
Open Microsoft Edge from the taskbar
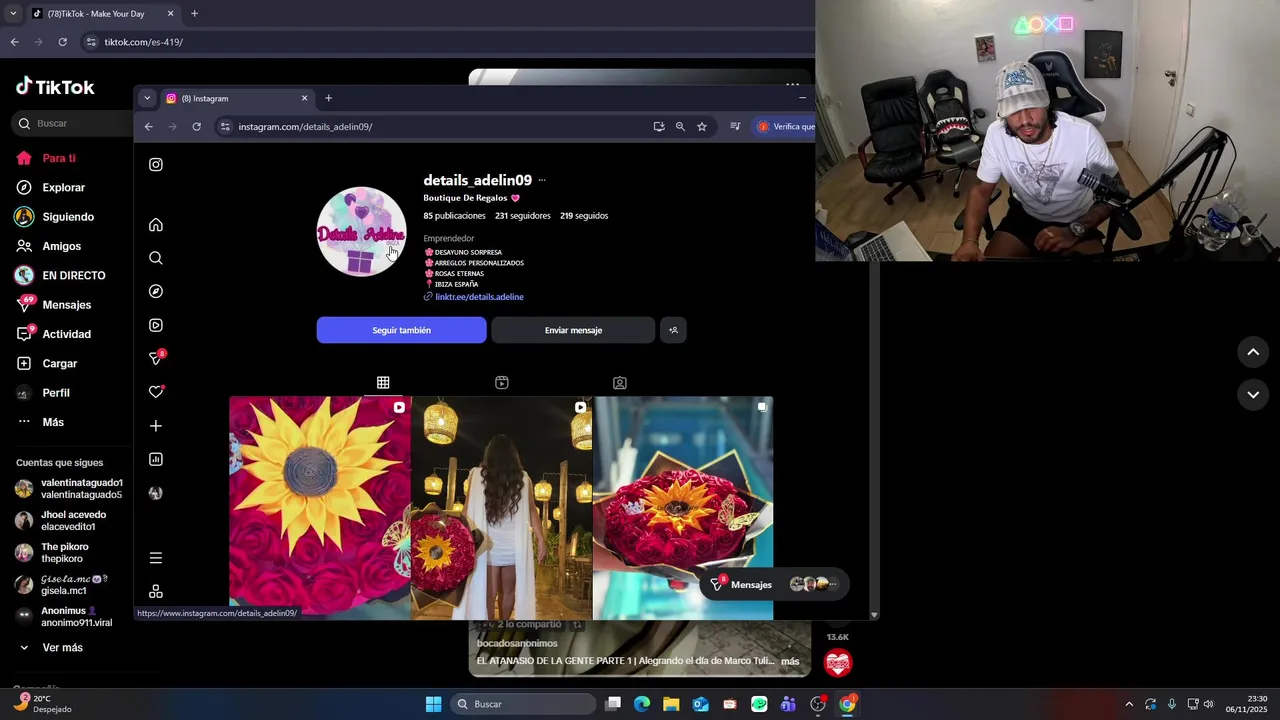pos(642,704)
